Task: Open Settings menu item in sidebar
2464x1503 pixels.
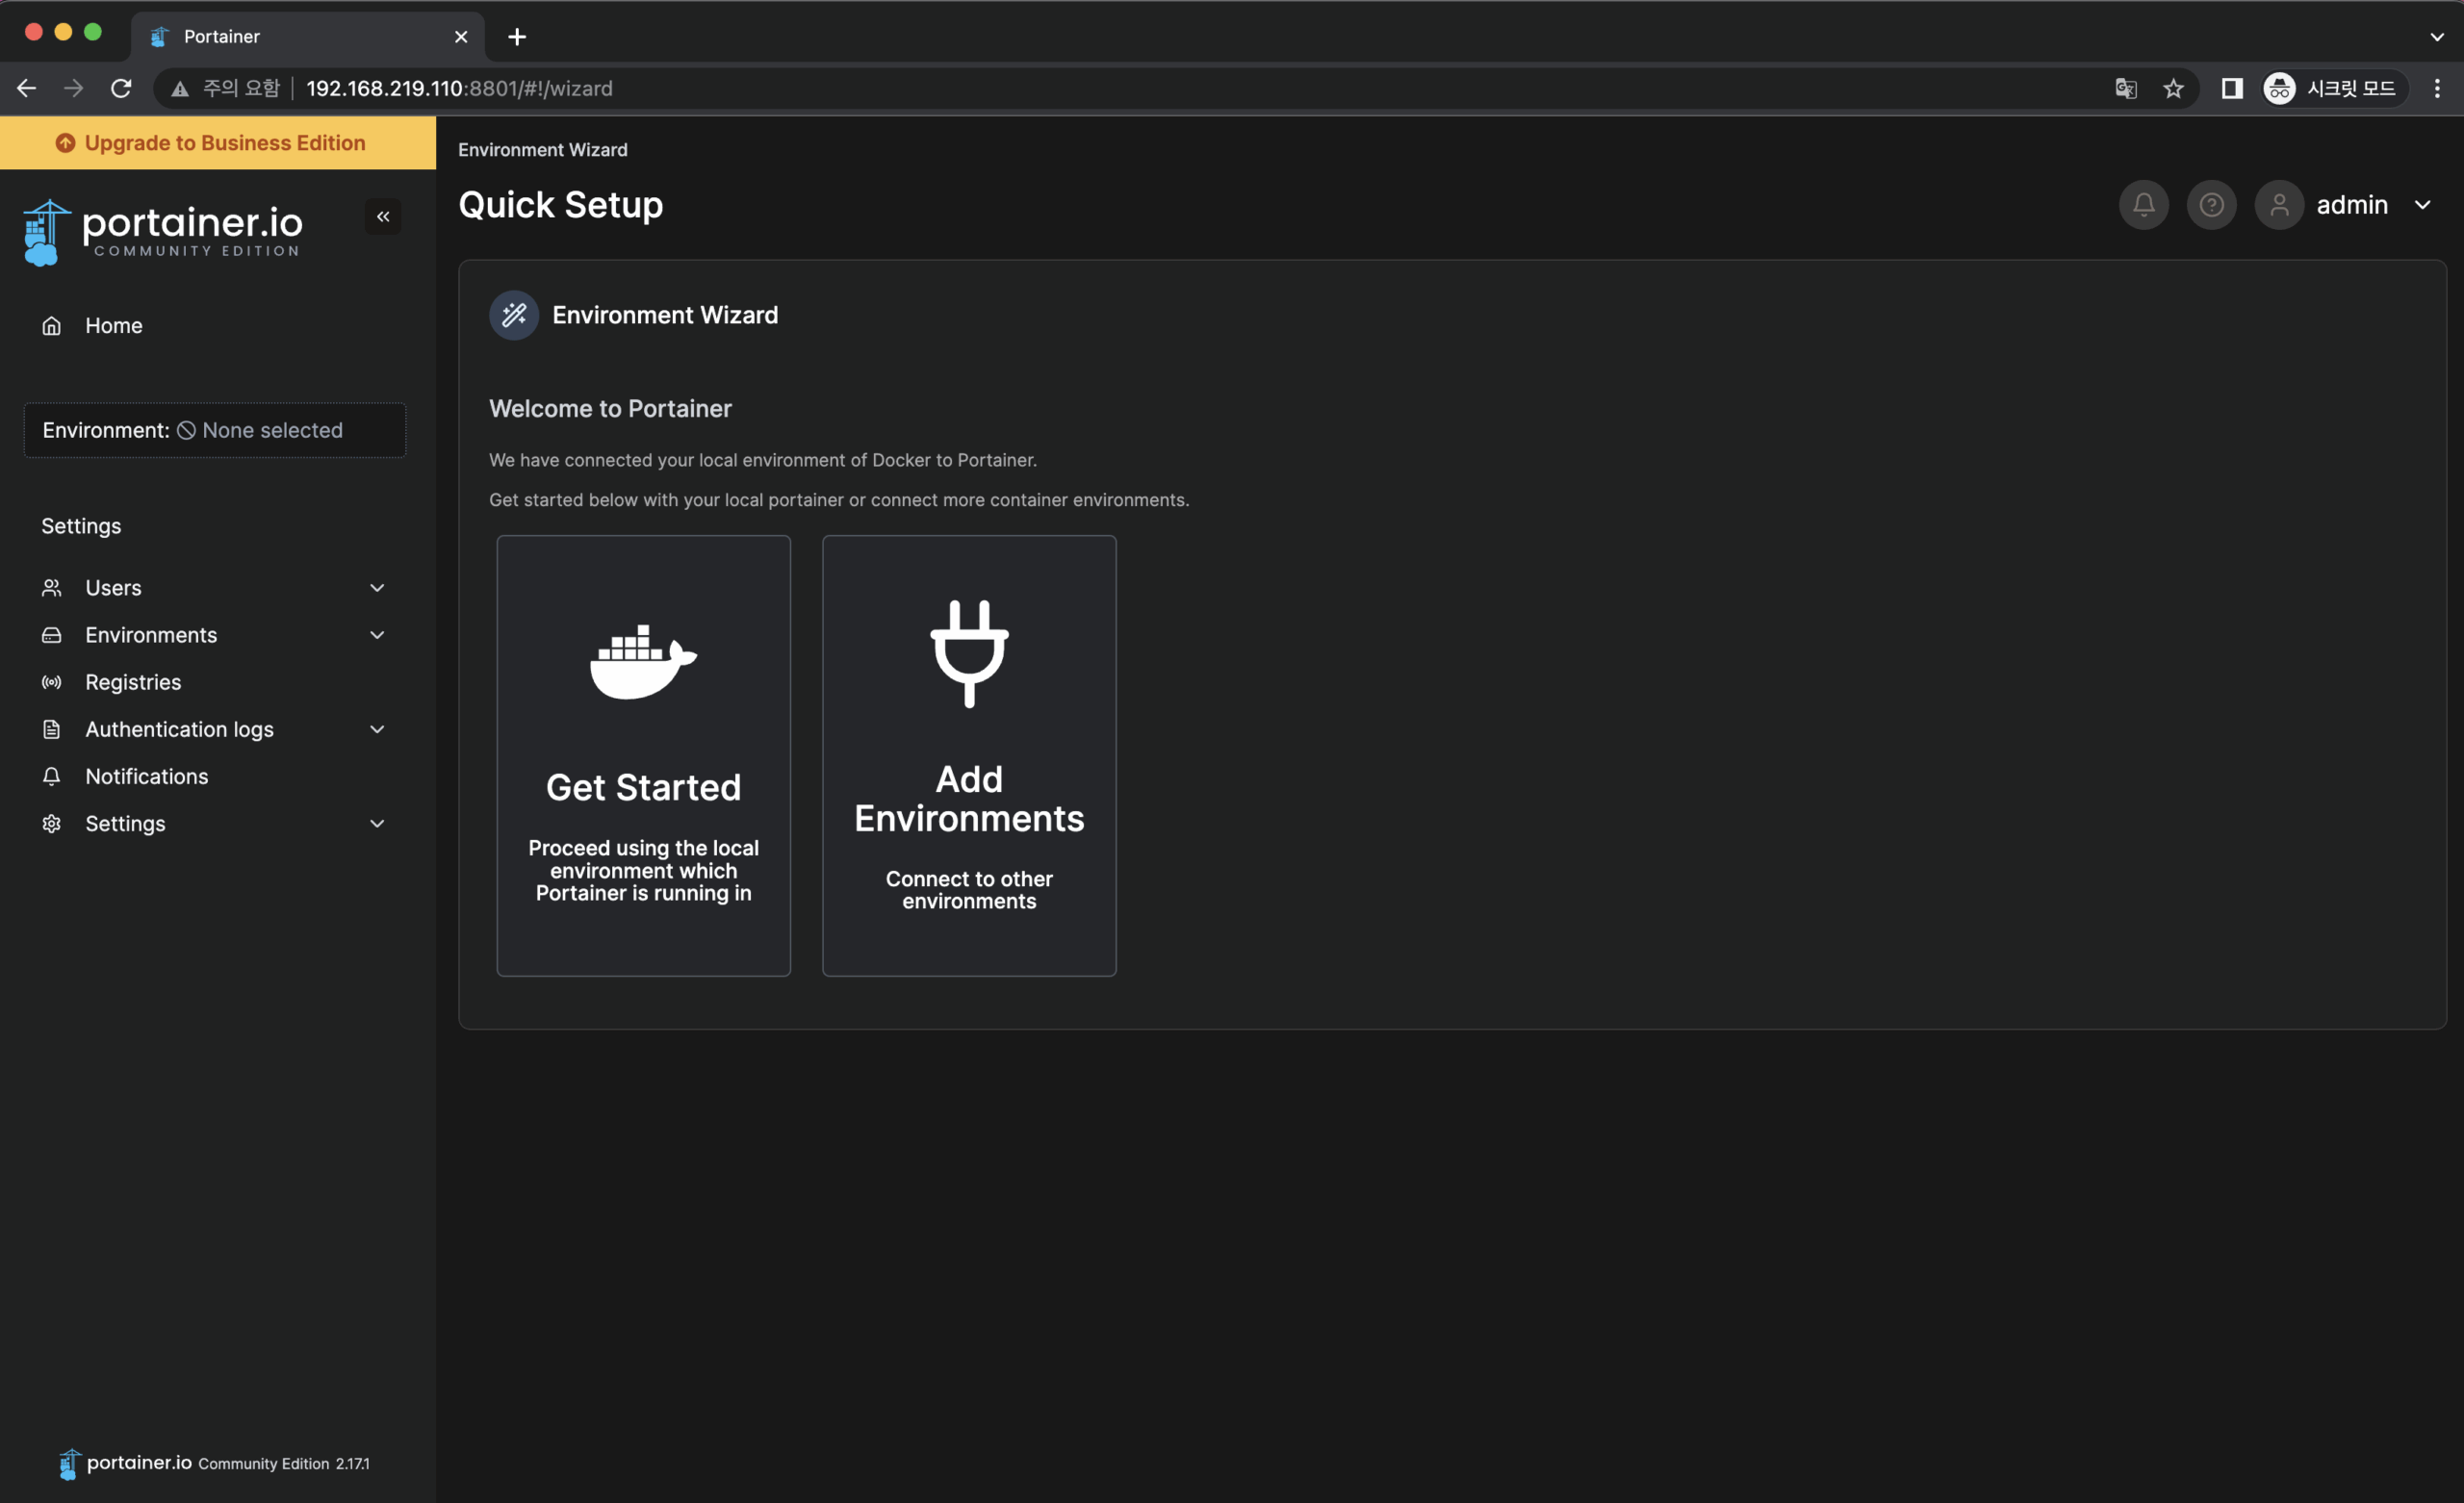Action: click(x=214, y=823)
